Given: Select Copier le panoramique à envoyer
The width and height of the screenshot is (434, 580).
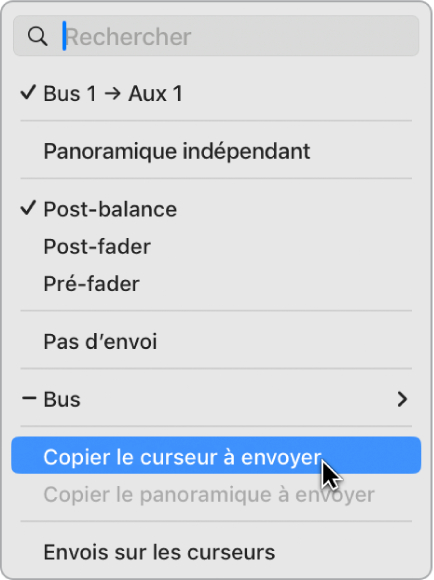Looking at the screenshot, I should click(x=216, y=495).
